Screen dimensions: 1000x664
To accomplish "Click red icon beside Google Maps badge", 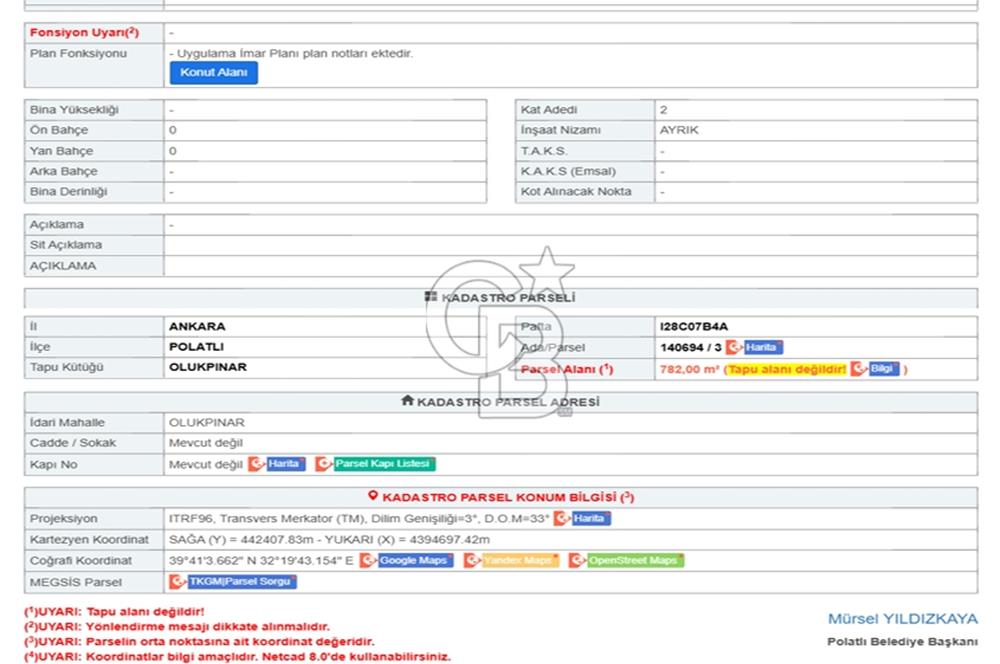I will coord(368,561).
